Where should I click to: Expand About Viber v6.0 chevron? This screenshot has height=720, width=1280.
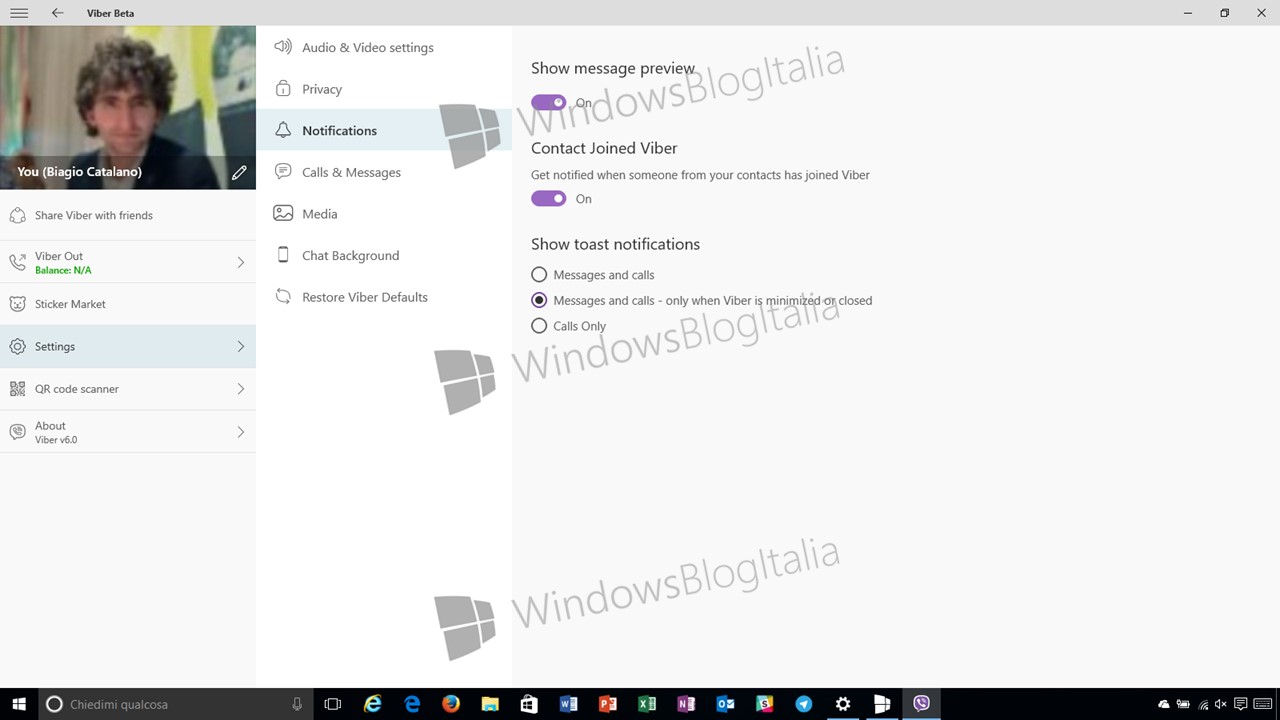coord(241,432)
